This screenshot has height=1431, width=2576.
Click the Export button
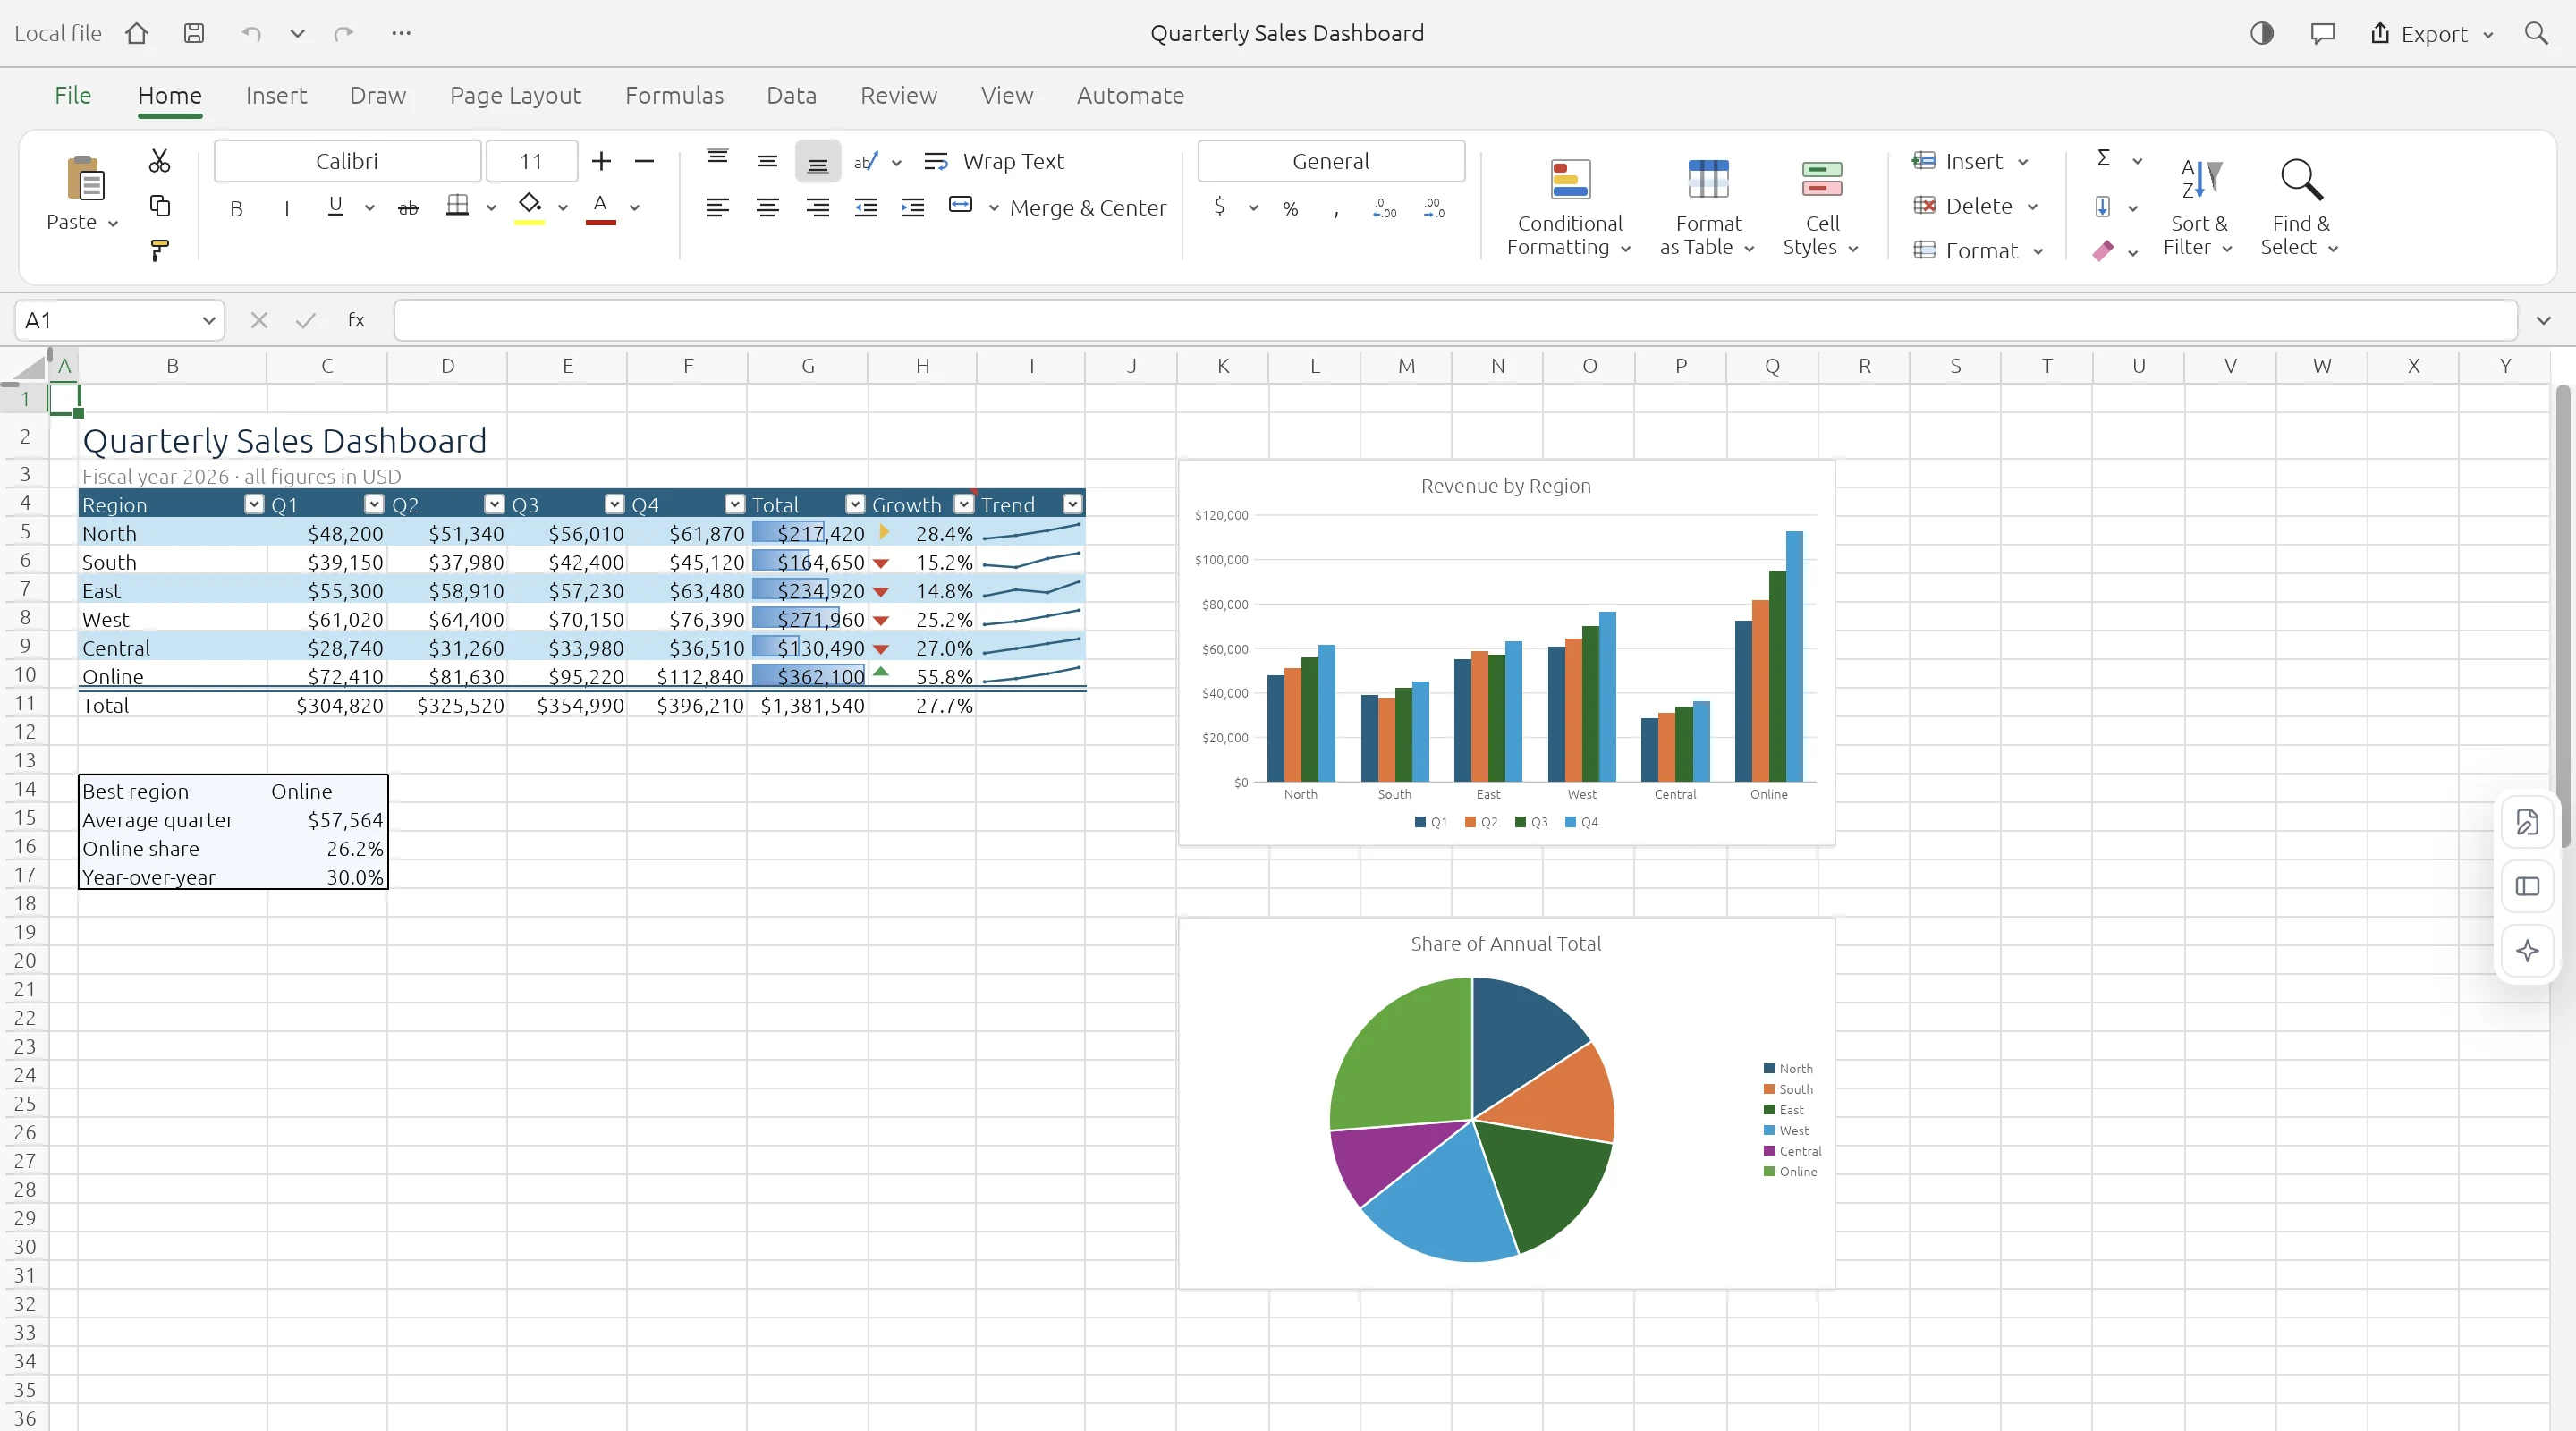(2432, 34)
